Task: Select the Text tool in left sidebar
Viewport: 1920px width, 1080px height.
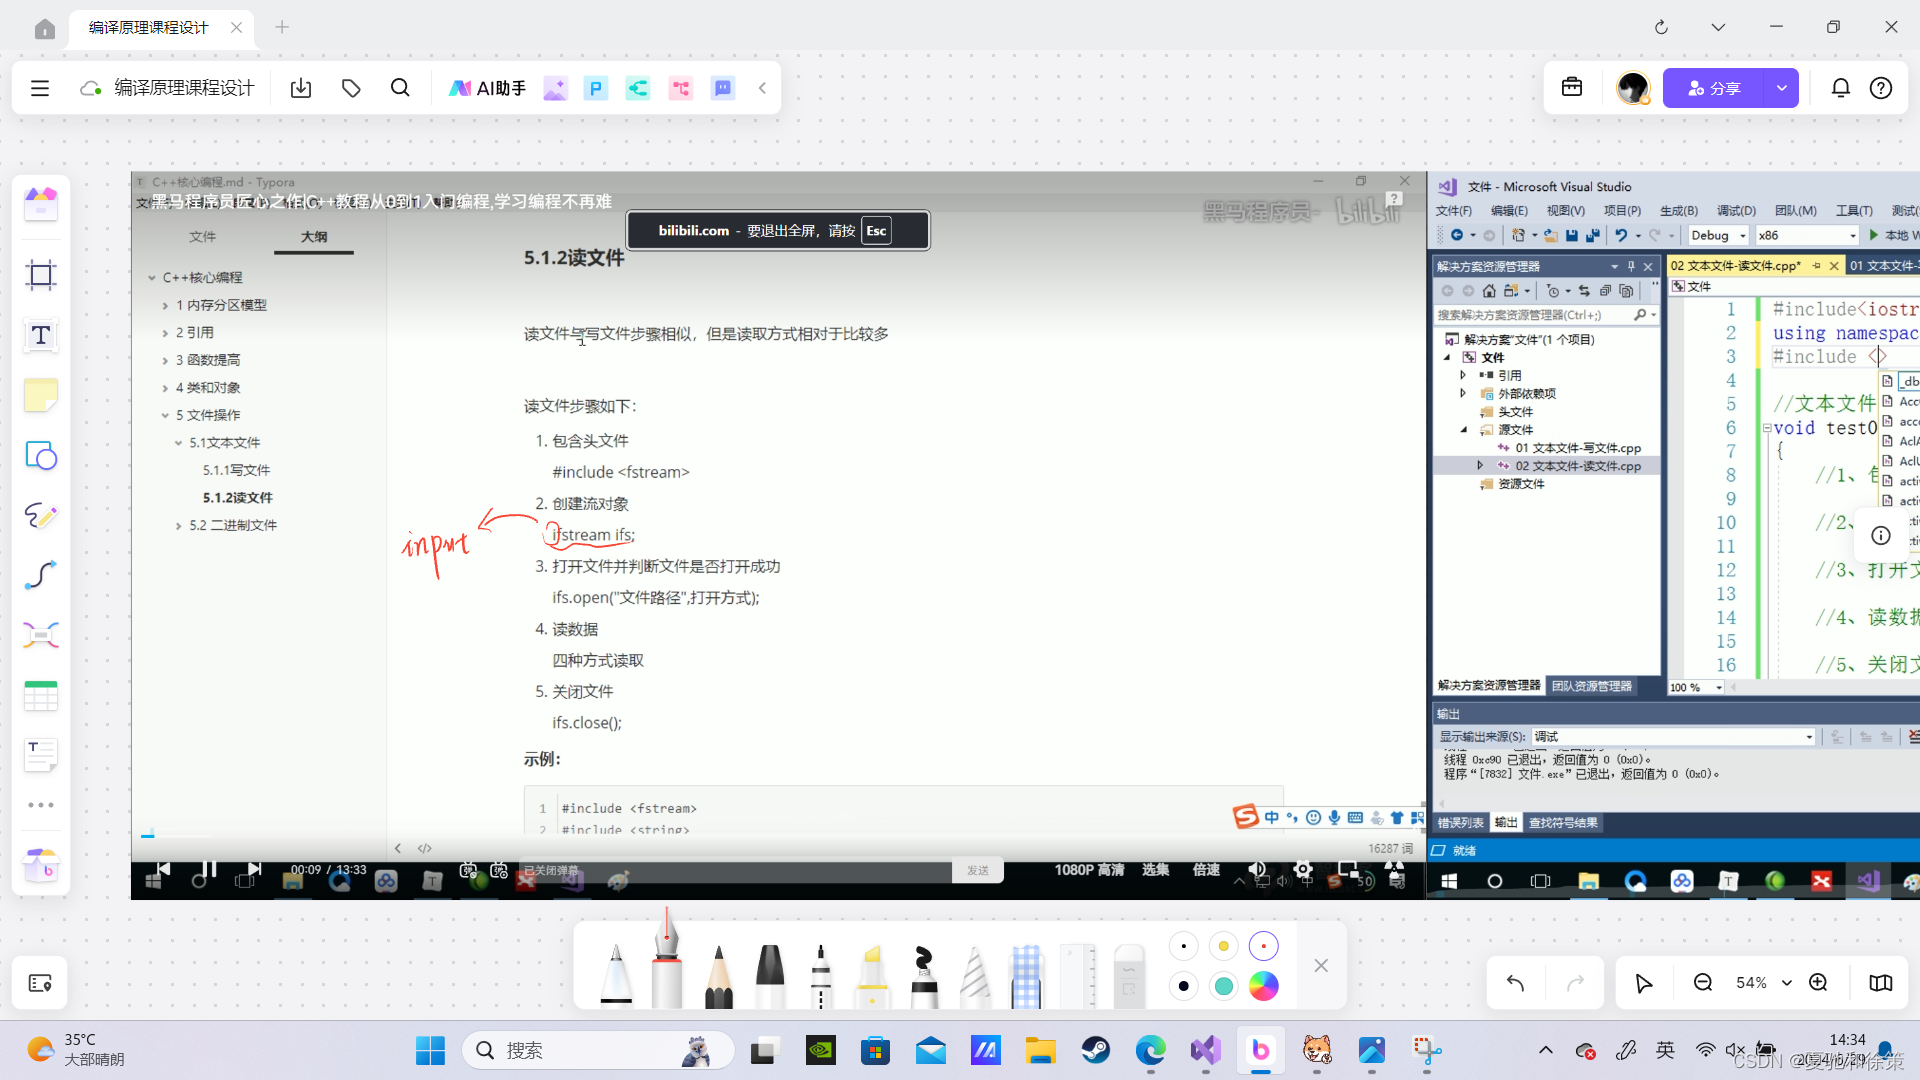Action: pyautogui.click(x=41, y=335)
